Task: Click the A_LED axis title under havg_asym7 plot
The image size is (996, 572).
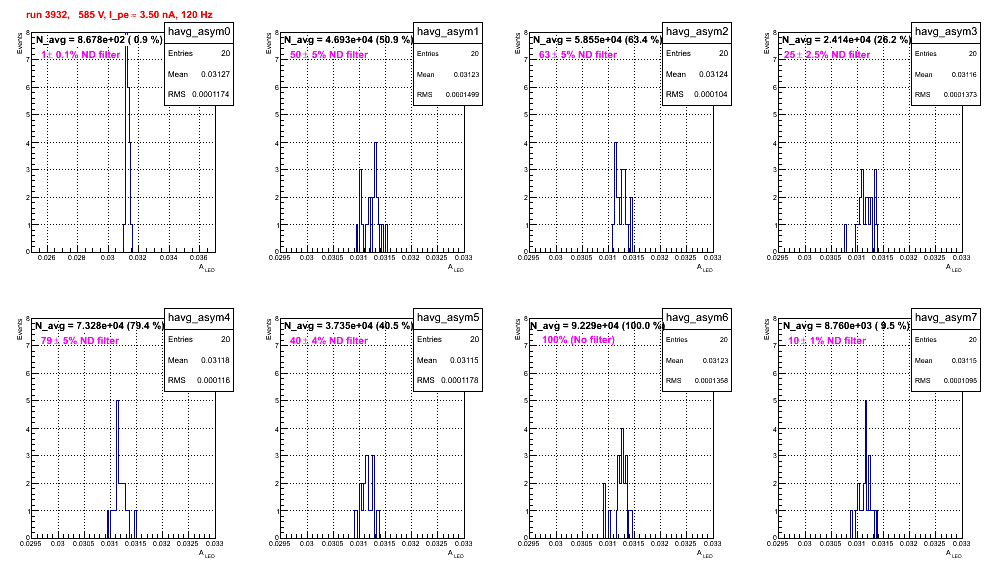Action: tap(954, 554)
